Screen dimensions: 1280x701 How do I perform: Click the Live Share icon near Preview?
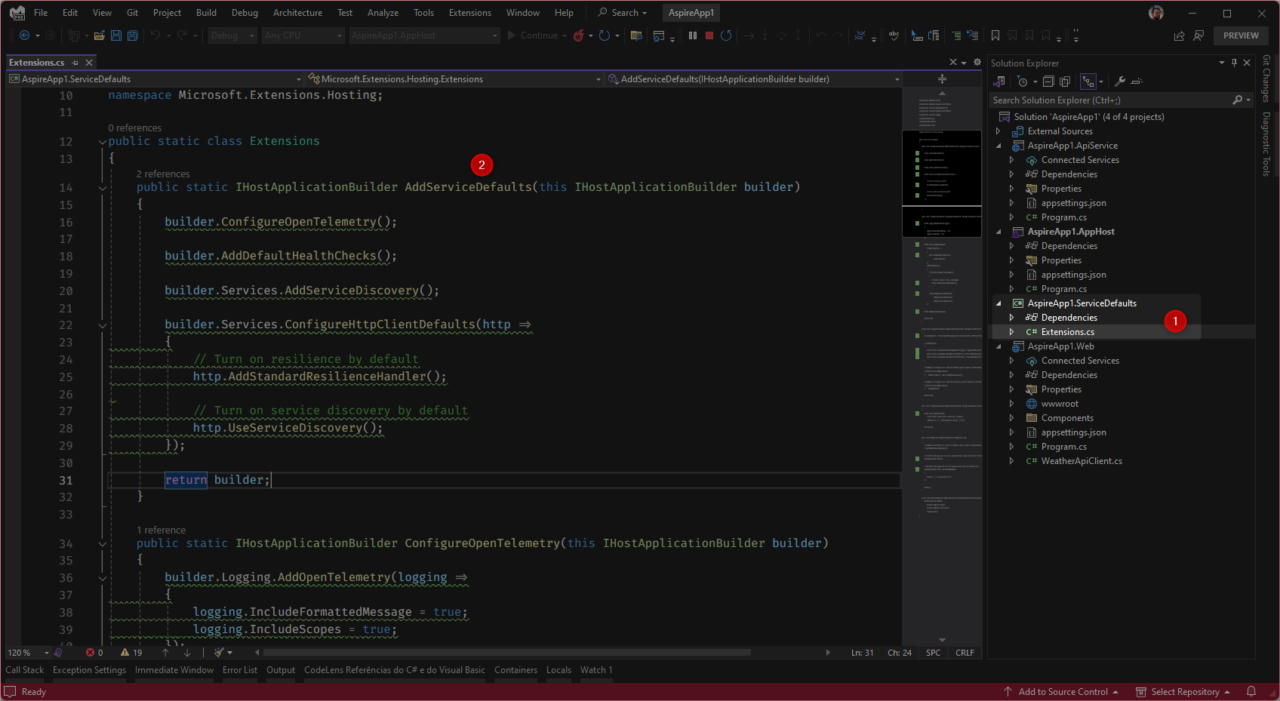[1179, 35]
